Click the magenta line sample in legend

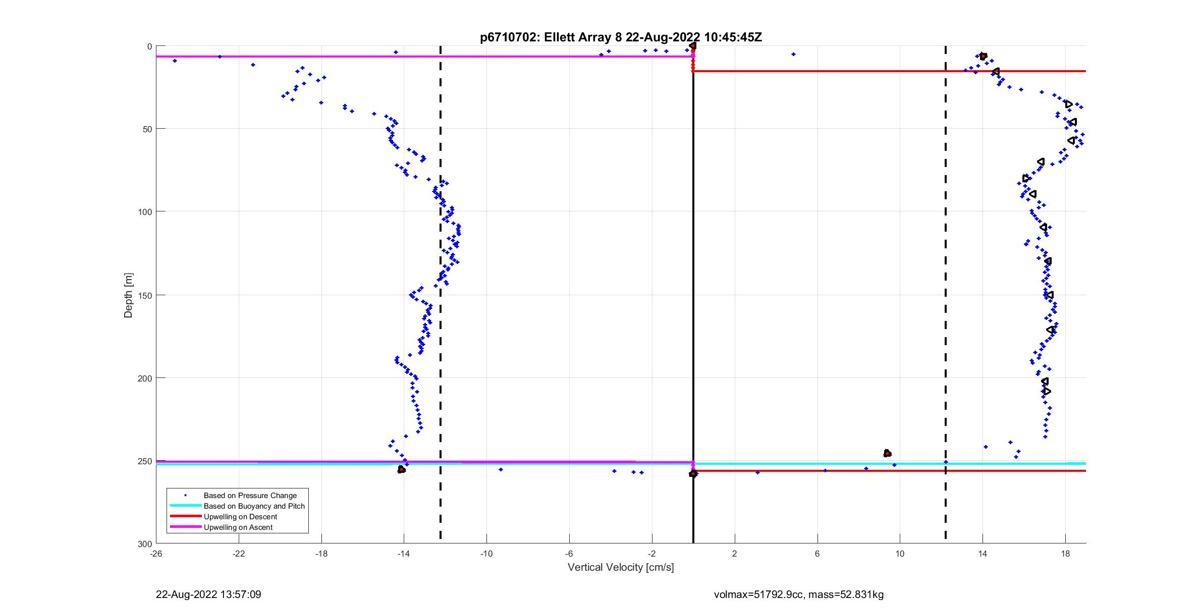tap(184, 527)
